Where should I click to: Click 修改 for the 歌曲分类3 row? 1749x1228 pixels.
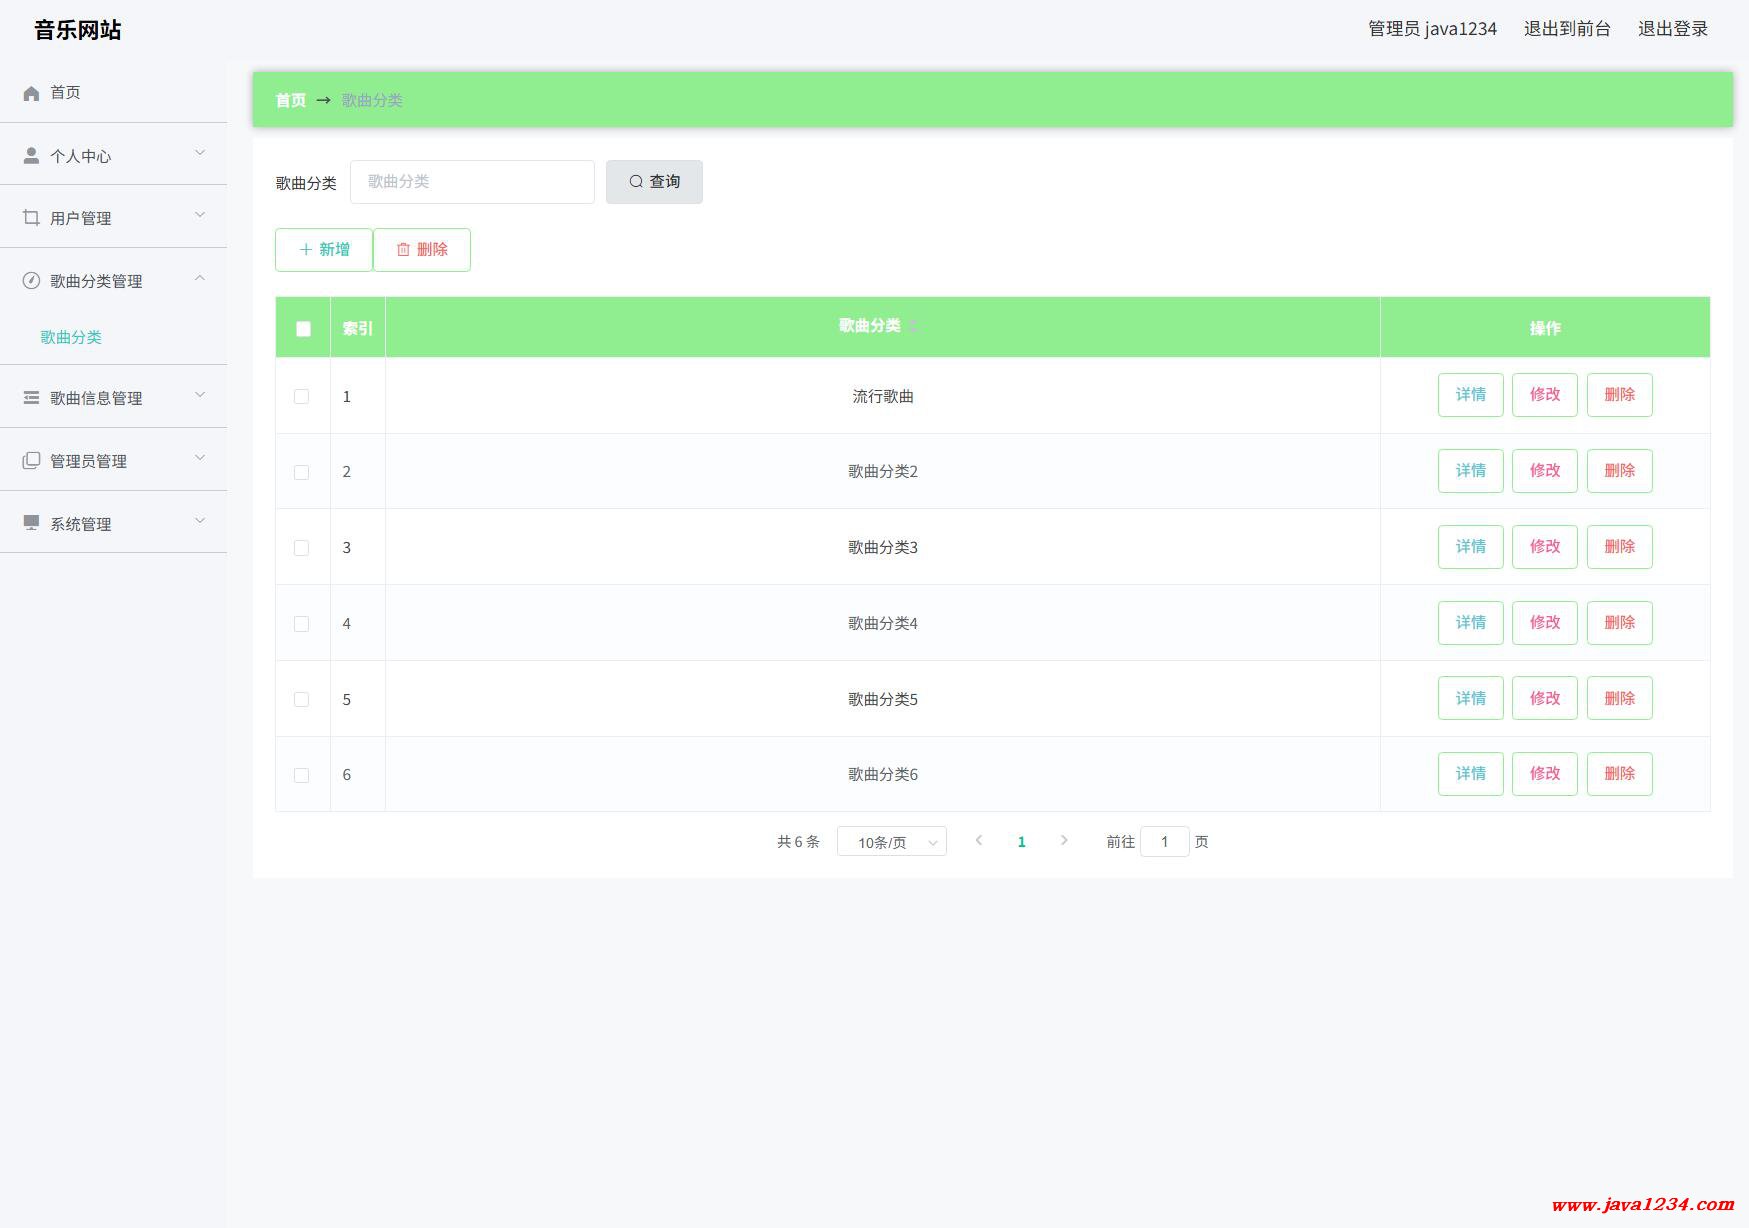[1544, 547]
